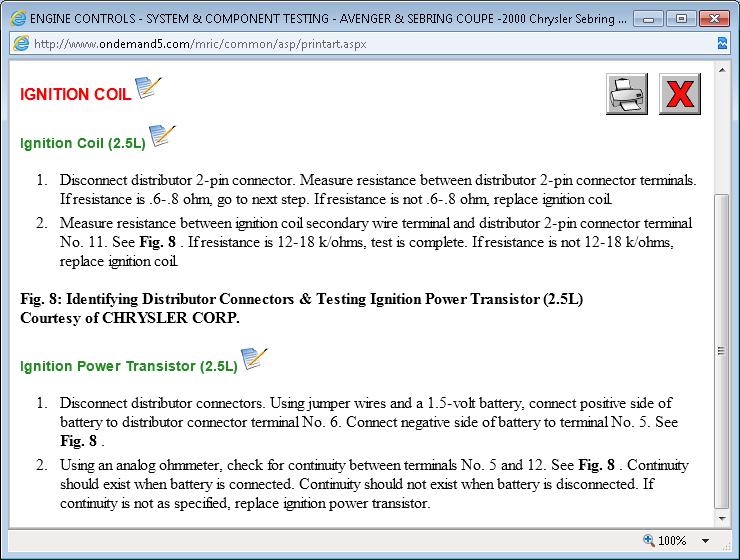Image resolution: width=740 pixels, height=560 pixels.
Task: Click the Ignition Power Transistor (2.5L) heading
Action: click(129, 366)
